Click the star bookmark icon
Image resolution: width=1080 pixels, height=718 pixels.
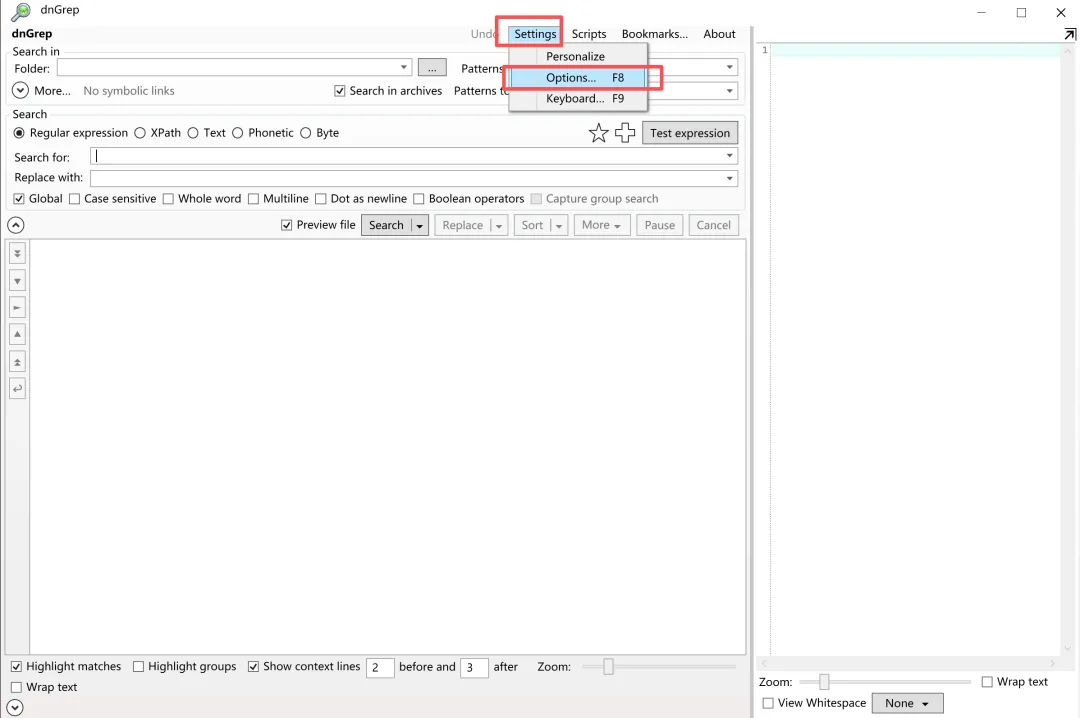coord(599,133)
